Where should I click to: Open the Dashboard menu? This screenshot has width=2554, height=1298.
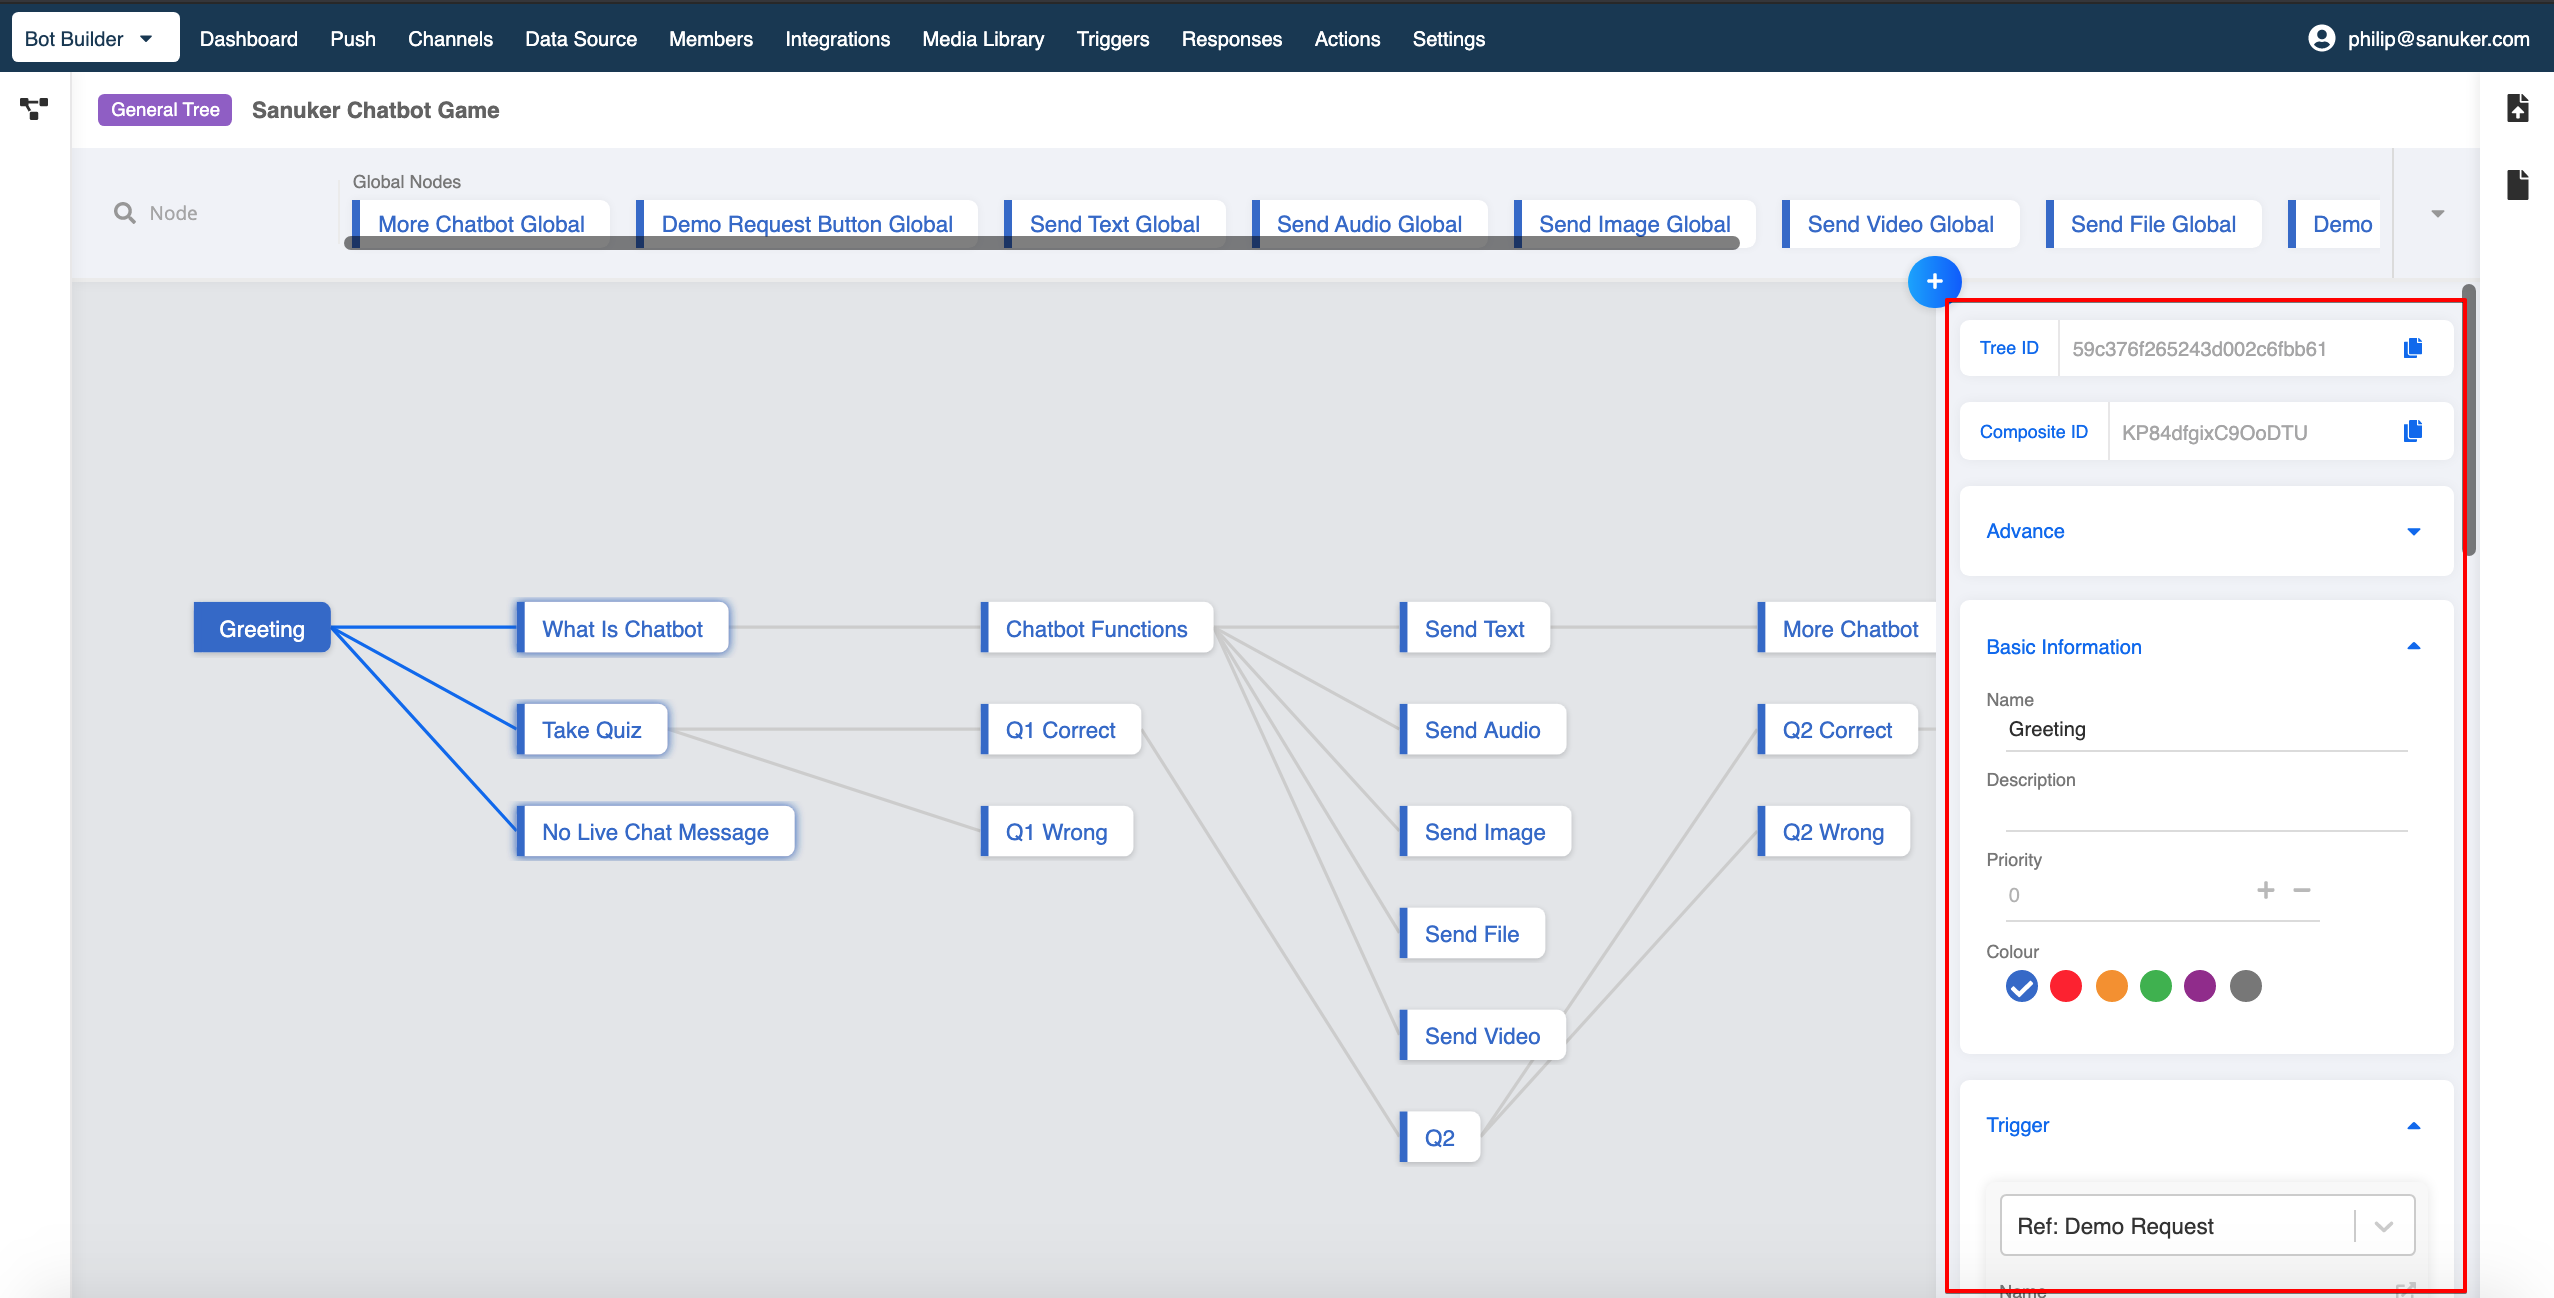248,38
